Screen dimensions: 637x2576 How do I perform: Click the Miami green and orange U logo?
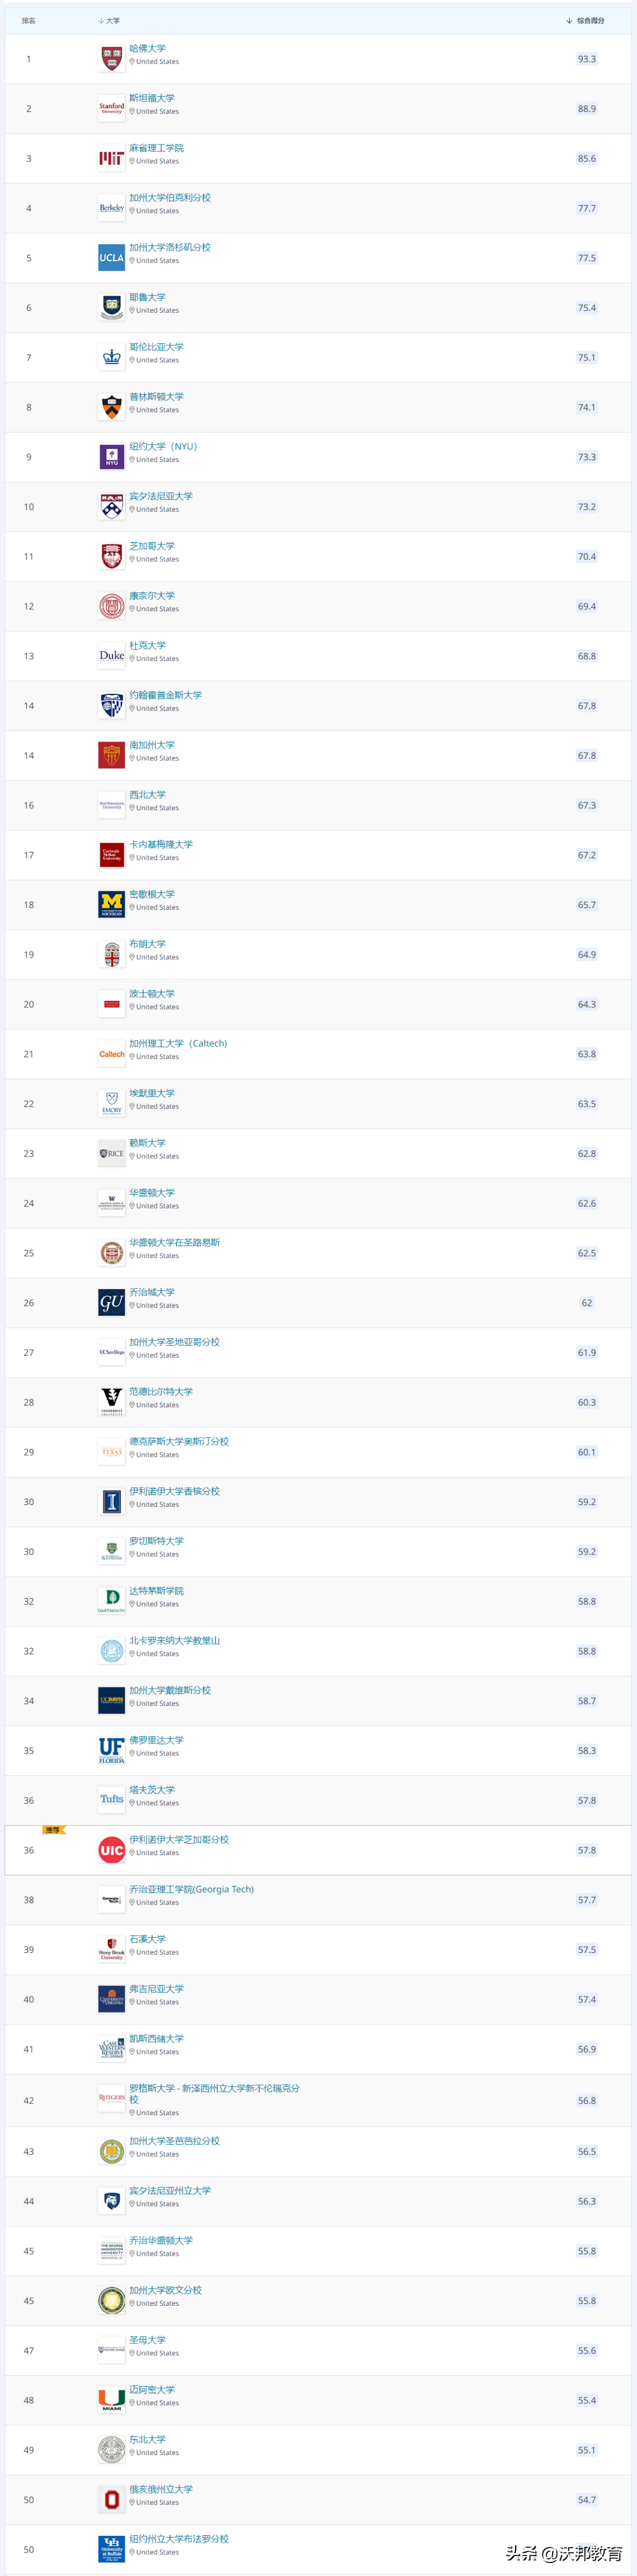111,2400
